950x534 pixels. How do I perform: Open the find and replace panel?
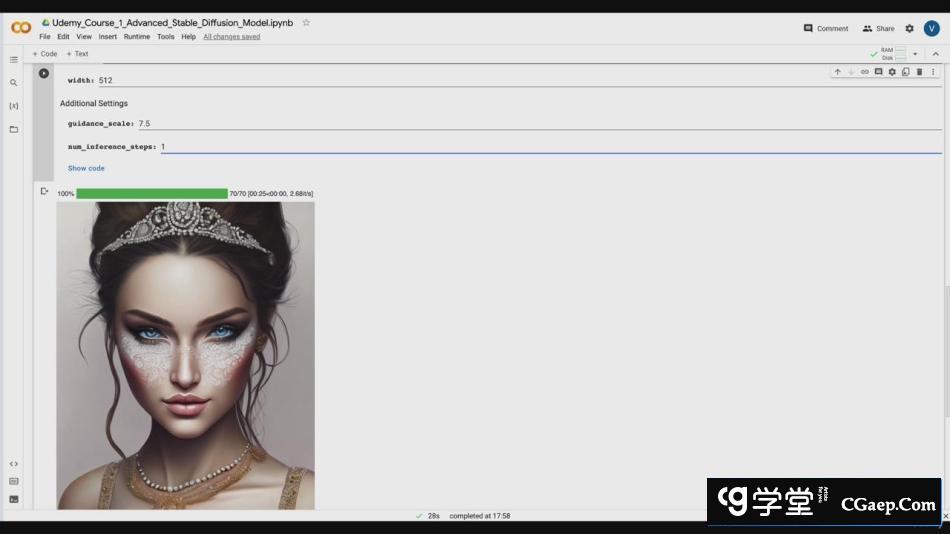(14, 83)
